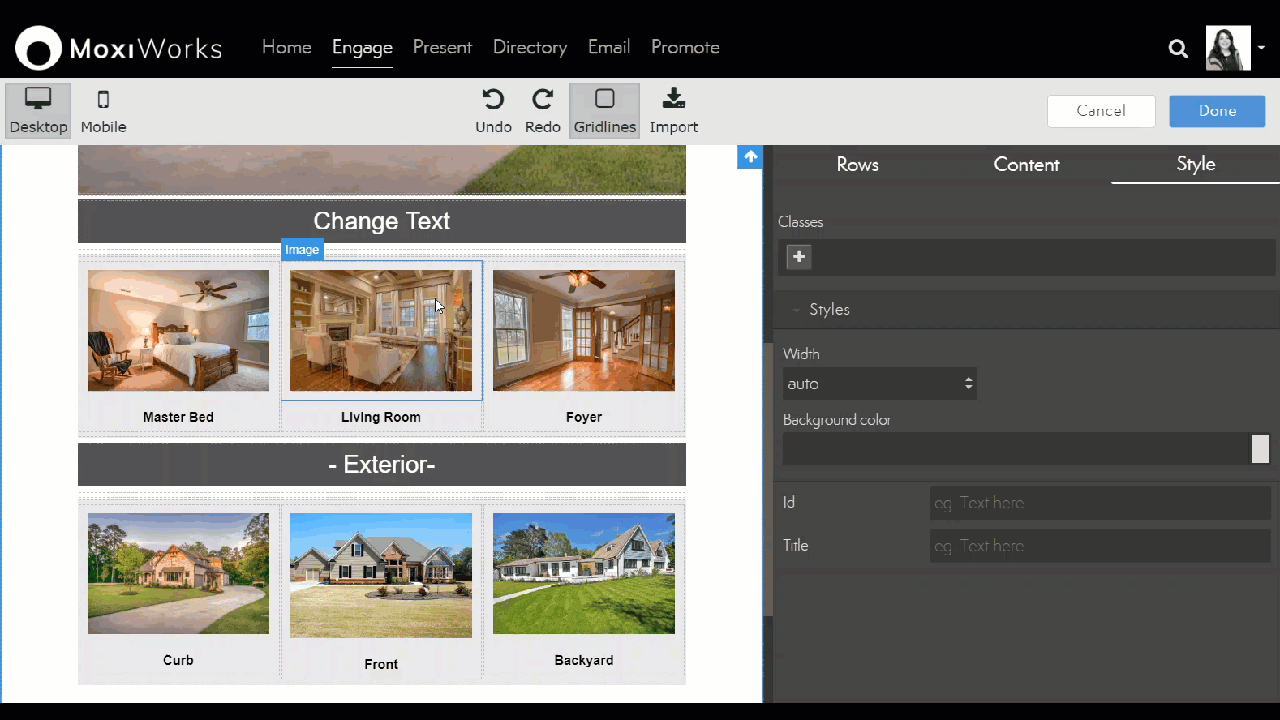Click the Import download icon
The height and width of the screenshot is (720, 1280).
point(673,99)
